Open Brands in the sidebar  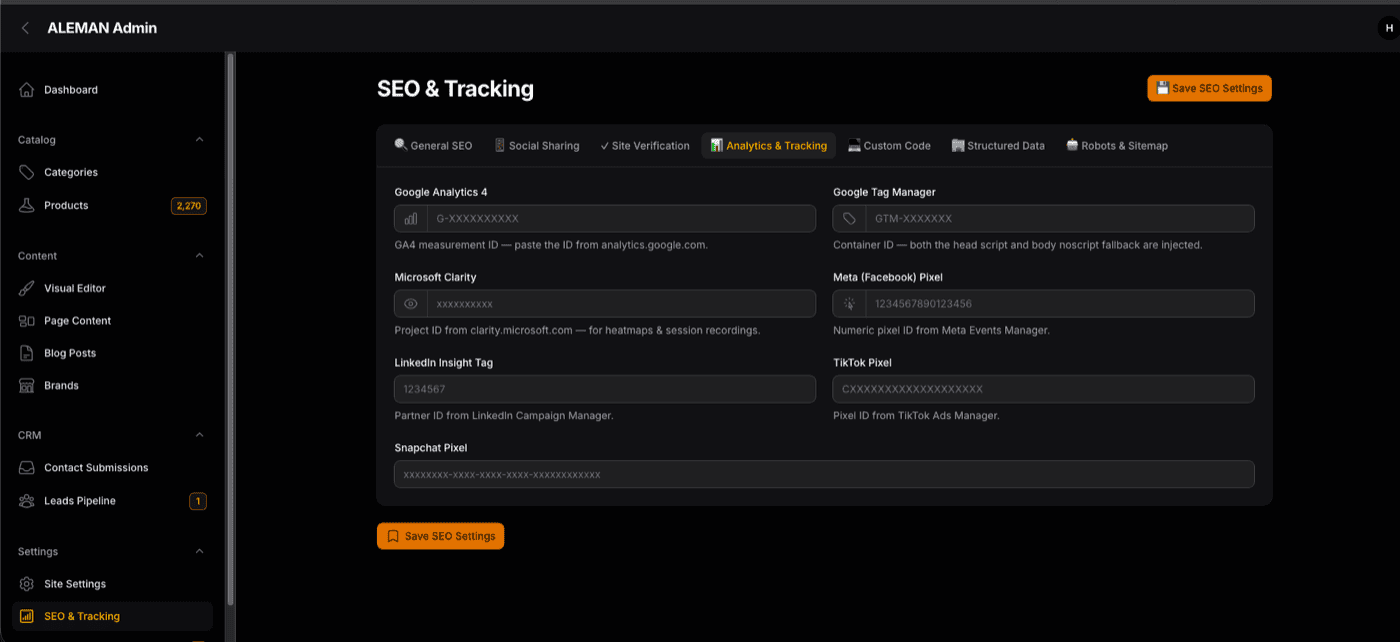pyautogui.click(x=112, y=385)
